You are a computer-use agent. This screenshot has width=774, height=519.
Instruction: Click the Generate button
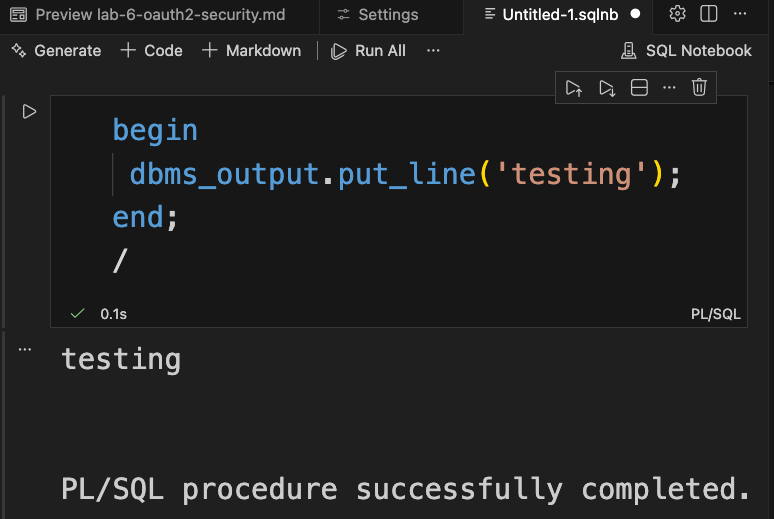pyautogui.click(x=56, y=50)
